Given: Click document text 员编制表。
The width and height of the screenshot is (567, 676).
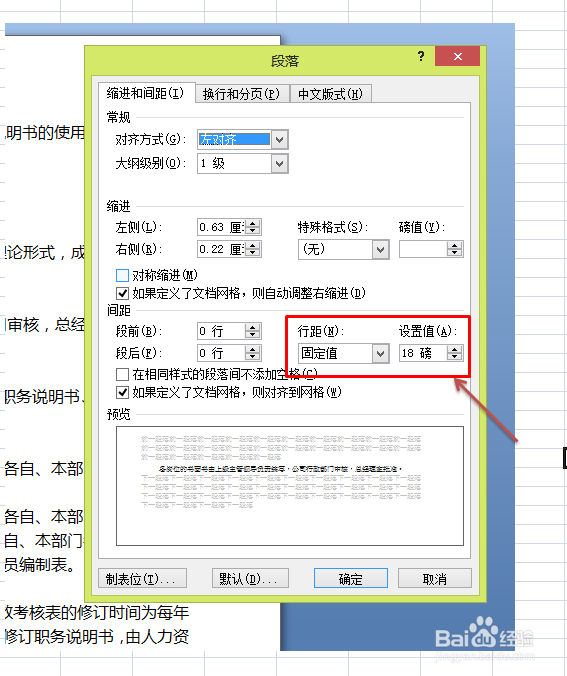Looking at the screenshot, I should click(40, 565).
